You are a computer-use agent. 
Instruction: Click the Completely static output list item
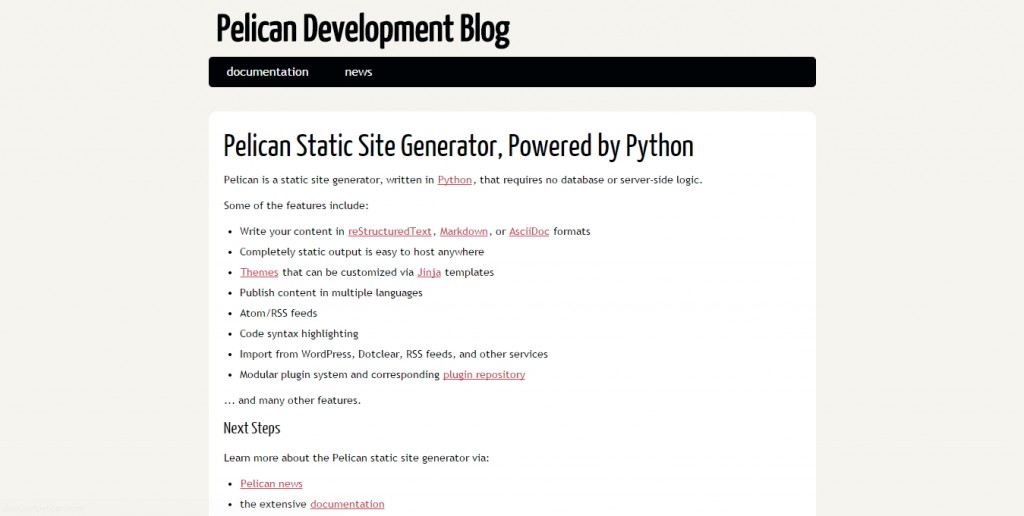pyautogui.click(x=361, y=252)
